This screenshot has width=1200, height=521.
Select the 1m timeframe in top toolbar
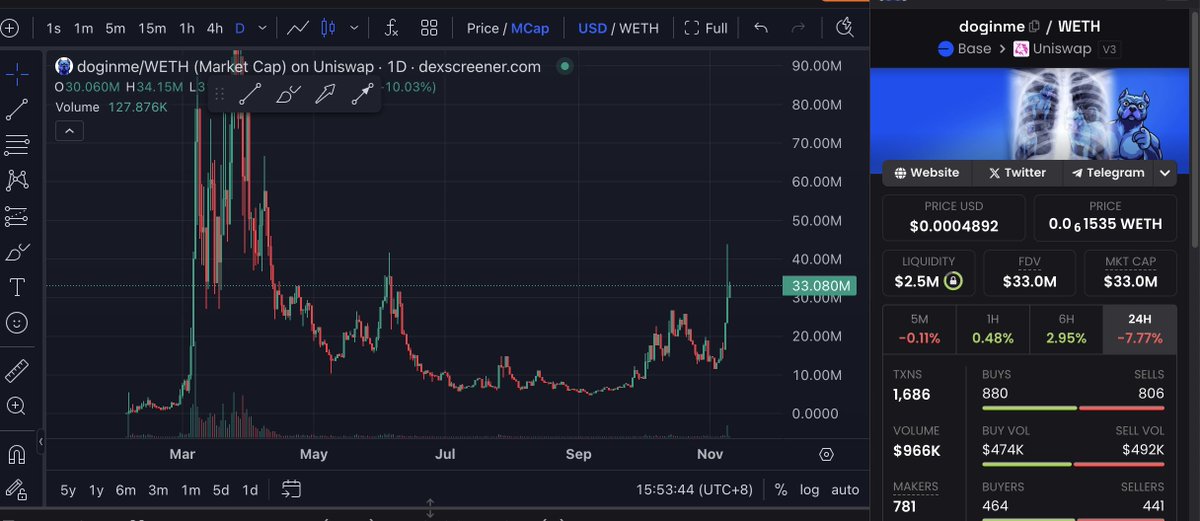(x=83, y=28)
